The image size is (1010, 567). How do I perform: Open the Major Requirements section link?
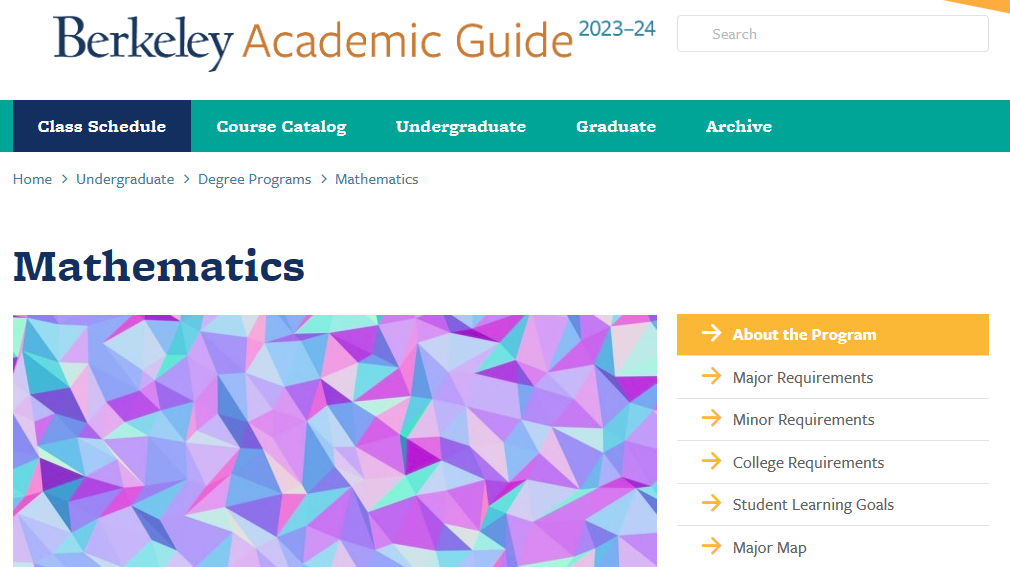(803, 378)
